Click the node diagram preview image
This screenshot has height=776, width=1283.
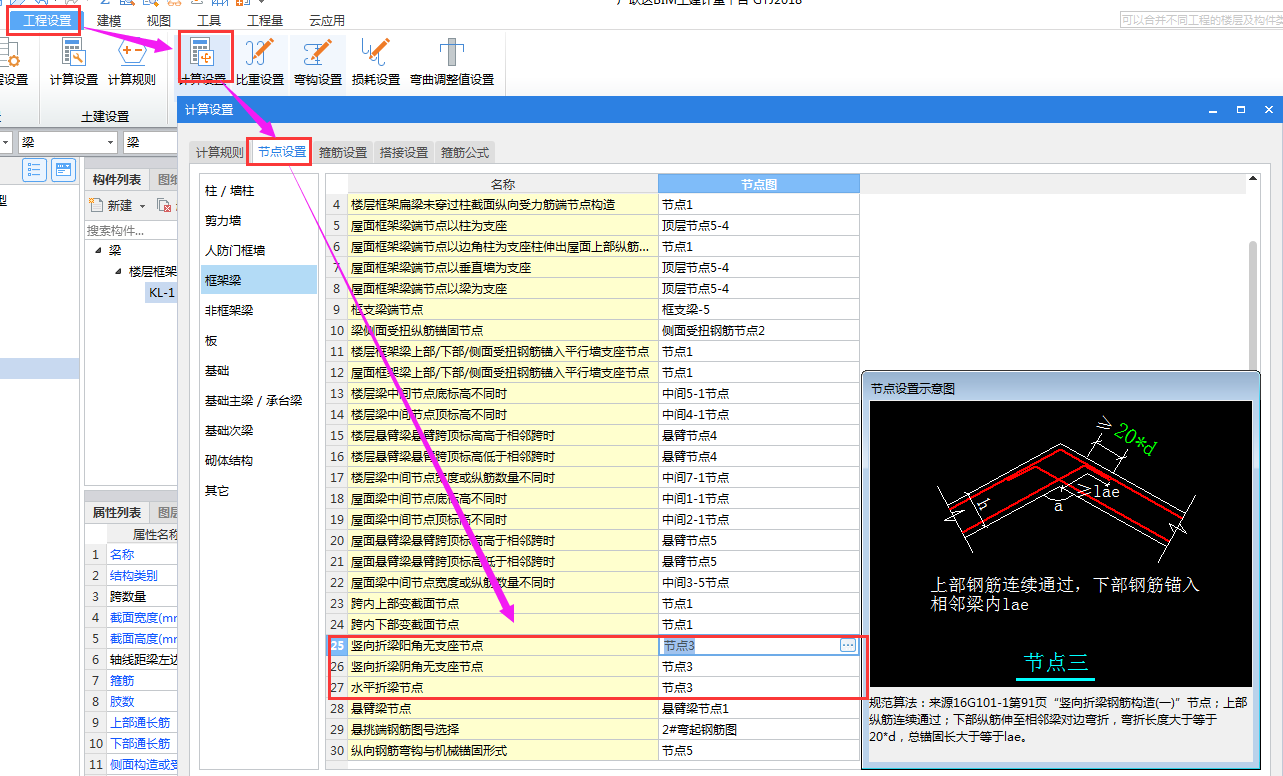click(x=1060, y=544)
